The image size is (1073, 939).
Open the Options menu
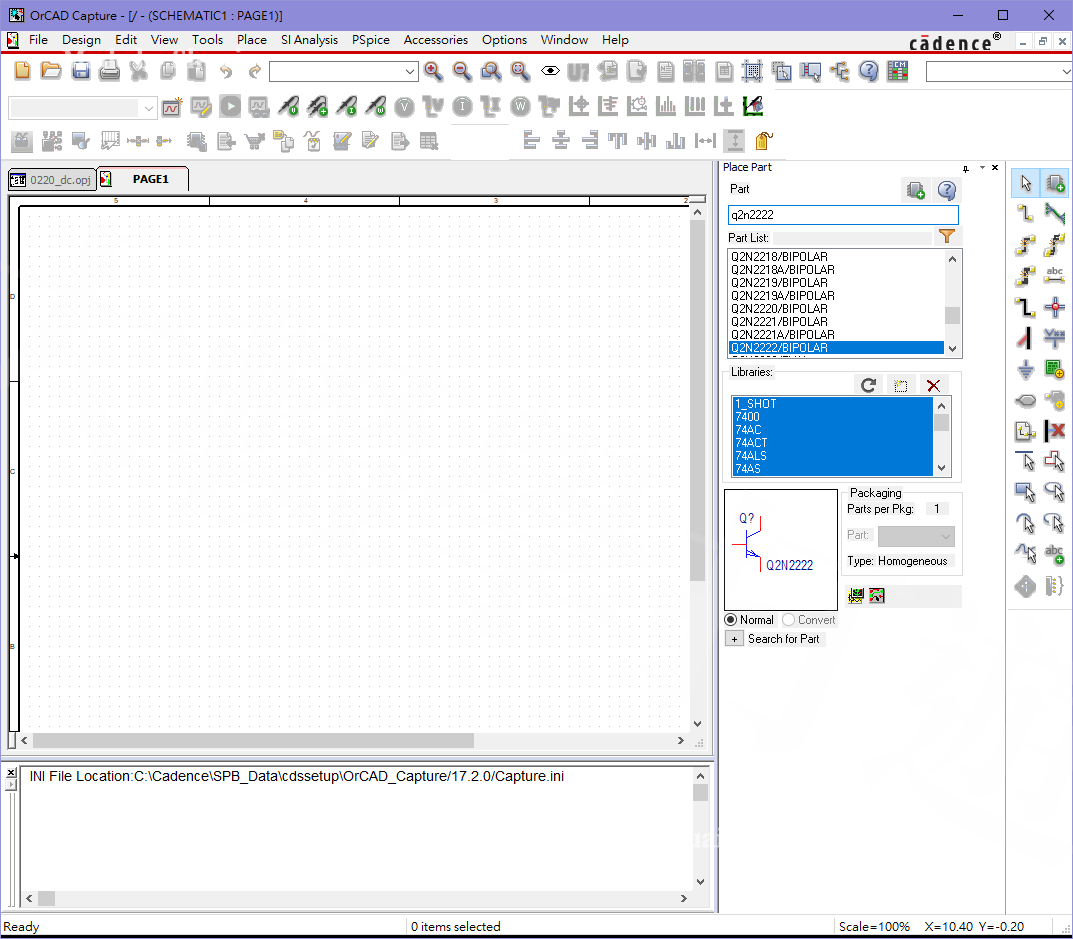click(x=504, y=40)
